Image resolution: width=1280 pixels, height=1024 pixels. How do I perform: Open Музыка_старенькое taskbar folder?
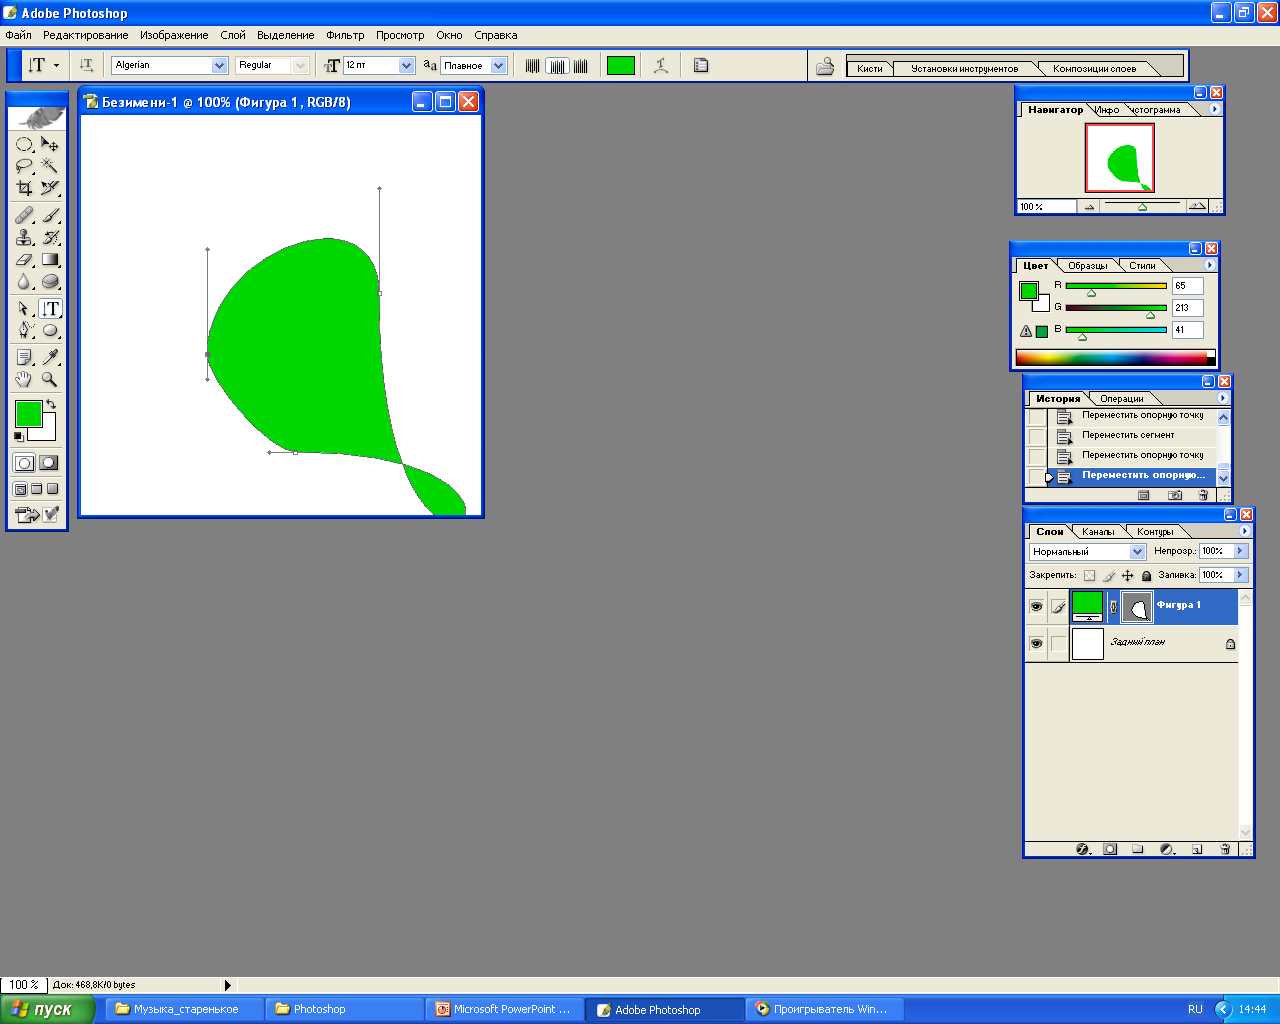pyautogui.click(x=186, y=1009)
